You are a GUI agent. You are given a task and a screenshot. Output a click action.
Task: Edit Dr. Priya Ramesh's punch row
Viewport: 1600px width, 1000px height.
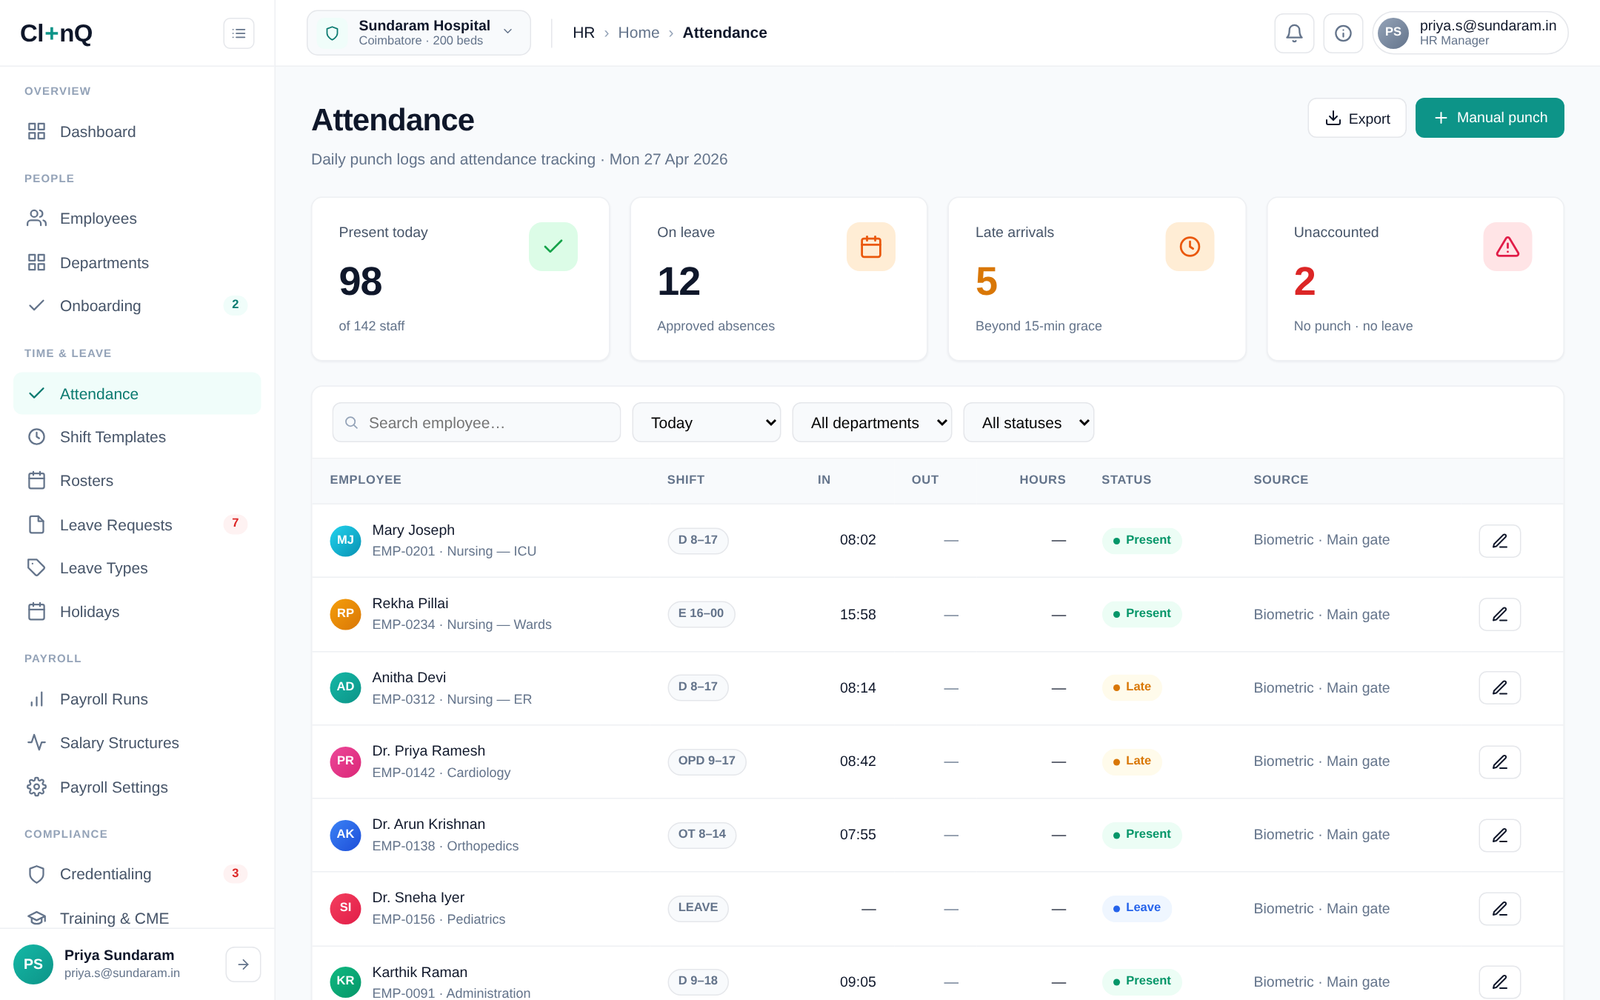pos(1500,762)
